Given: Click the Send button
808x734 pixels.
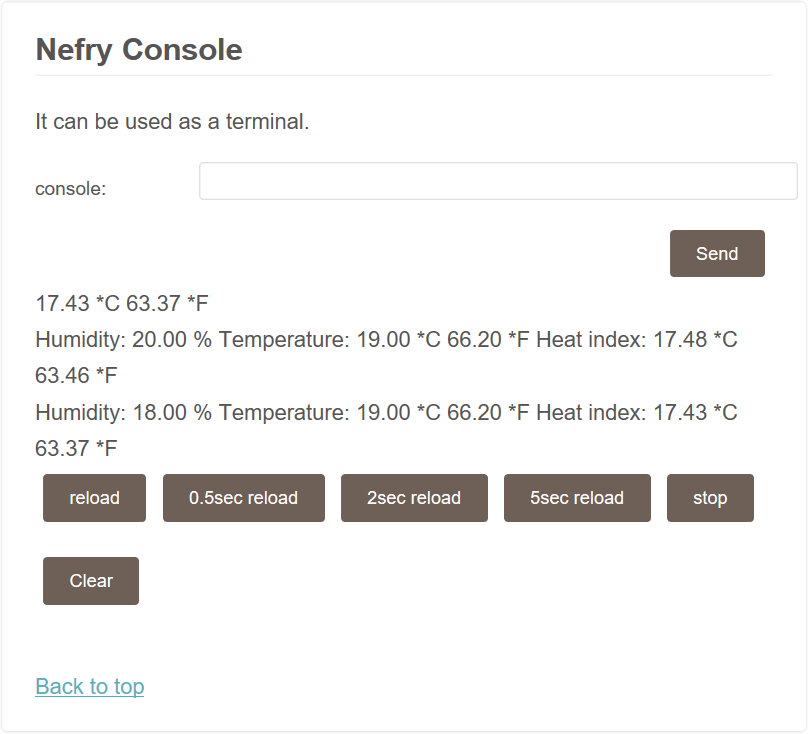Looking at the screenshot, I should 716,253.
